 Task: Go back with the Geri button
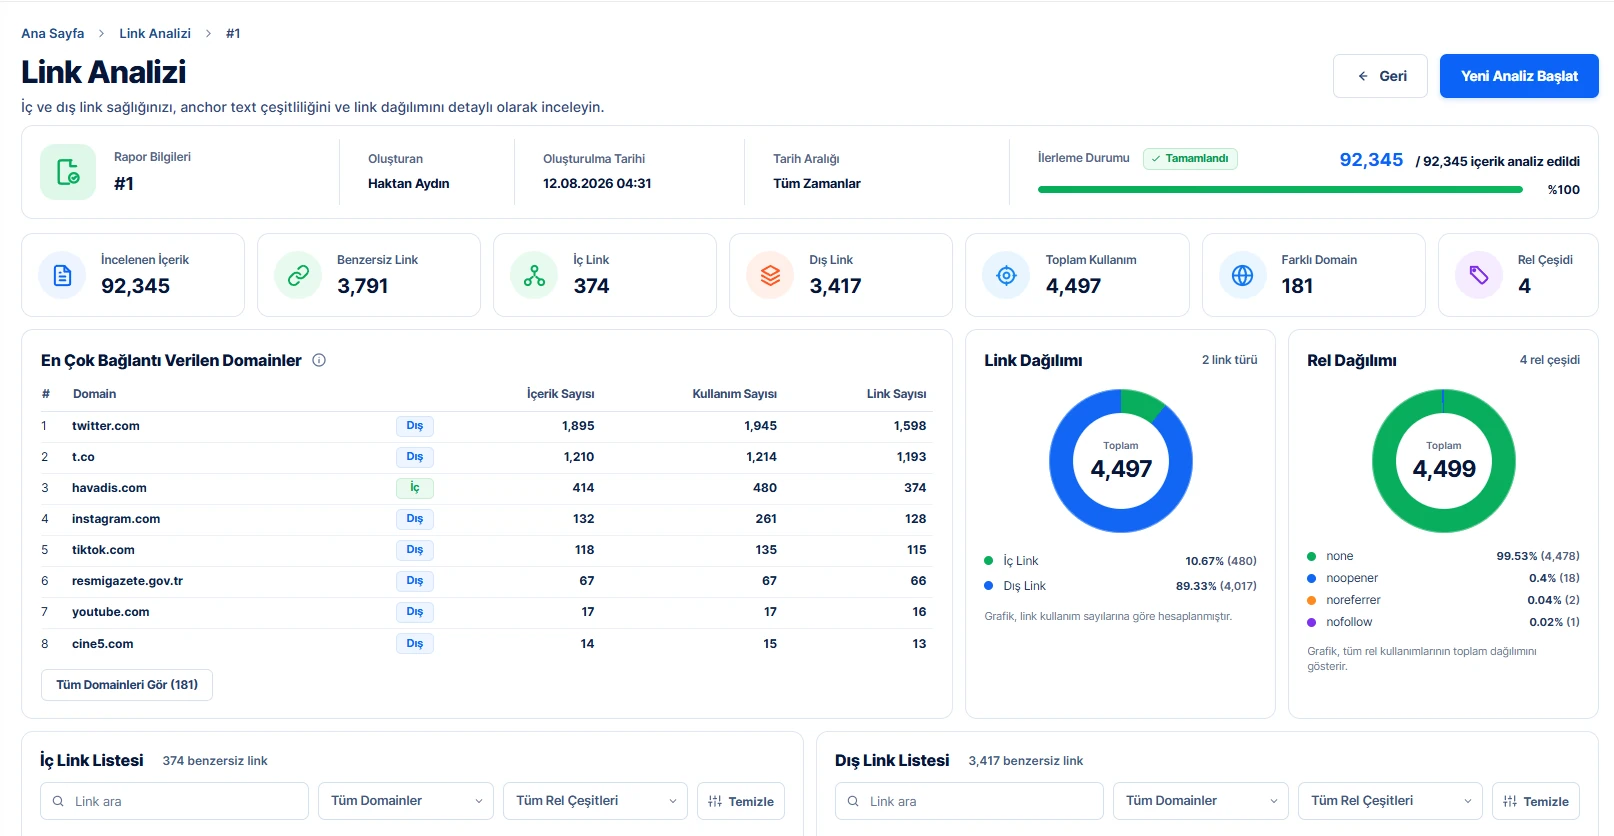(x=1380, y=76)
